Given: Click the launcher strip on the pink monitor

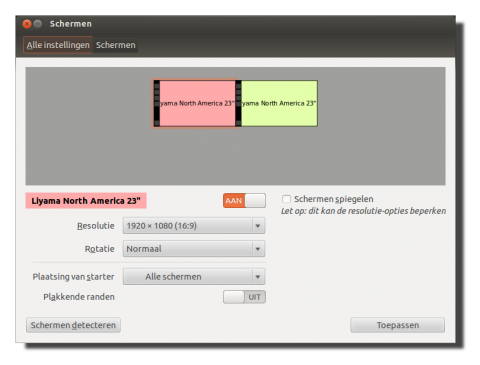Looking at the screenshot, I should point(157,103).
